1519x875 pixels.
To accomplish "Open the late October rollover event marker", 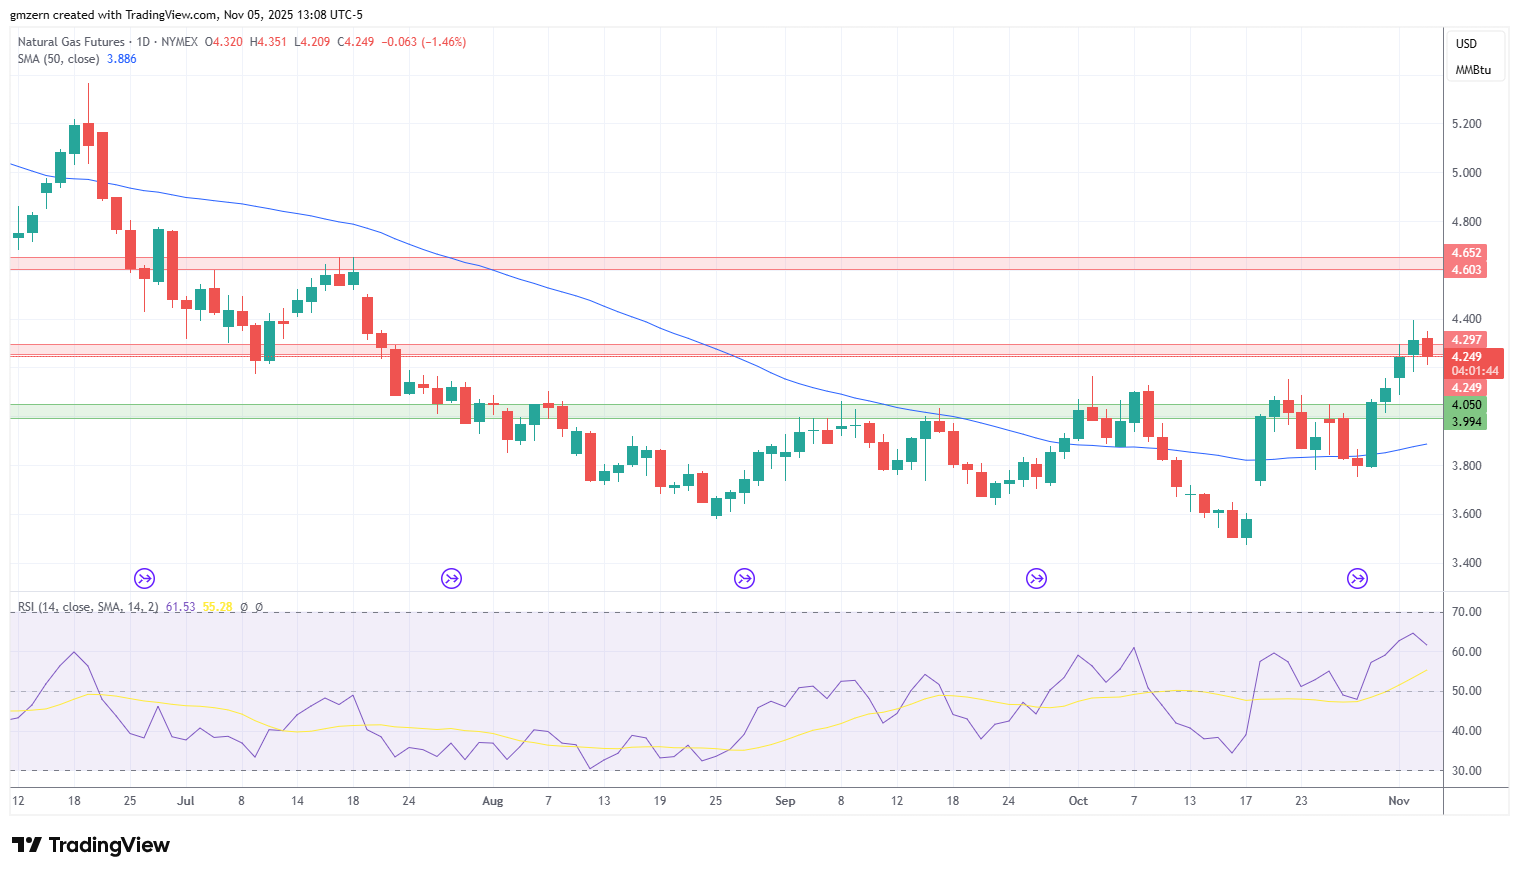I will [1357, 578].
